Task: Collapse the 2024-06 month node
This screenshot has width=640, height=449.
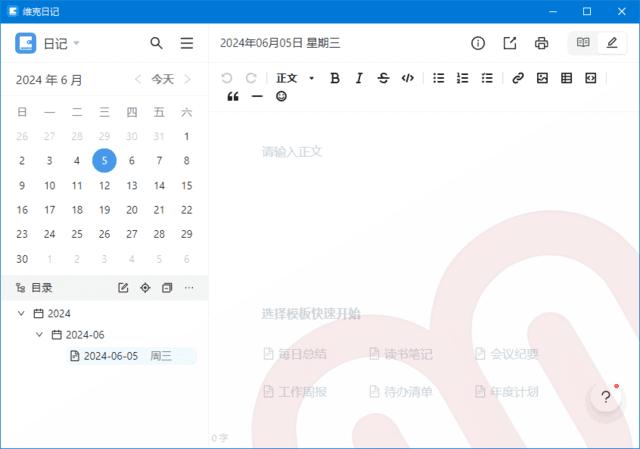Action: [x=40, y=335]
